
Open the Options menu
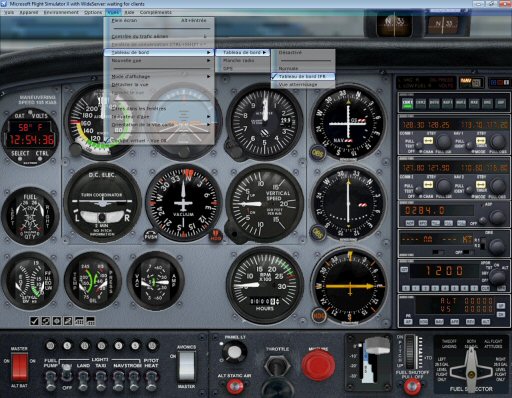(93, 12)
